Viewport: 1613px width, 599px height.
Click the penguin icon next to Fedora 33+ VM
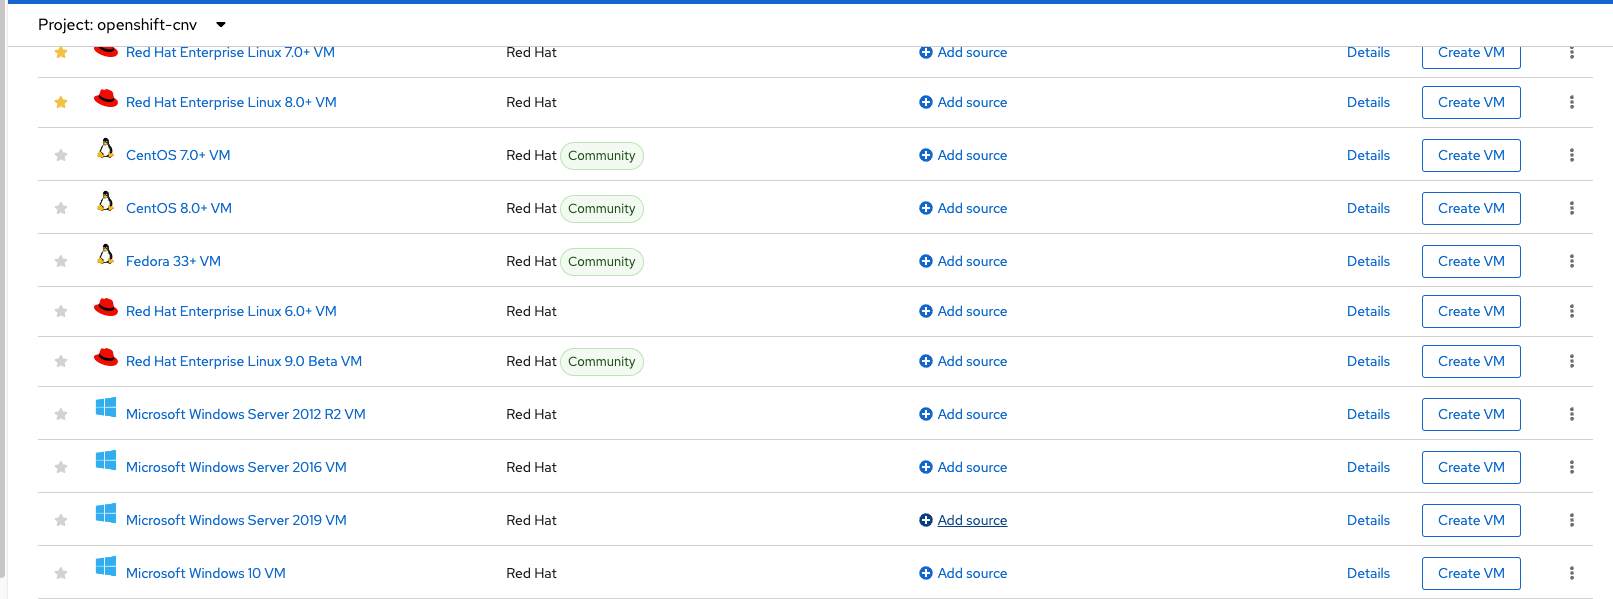[x=106, y=255]
